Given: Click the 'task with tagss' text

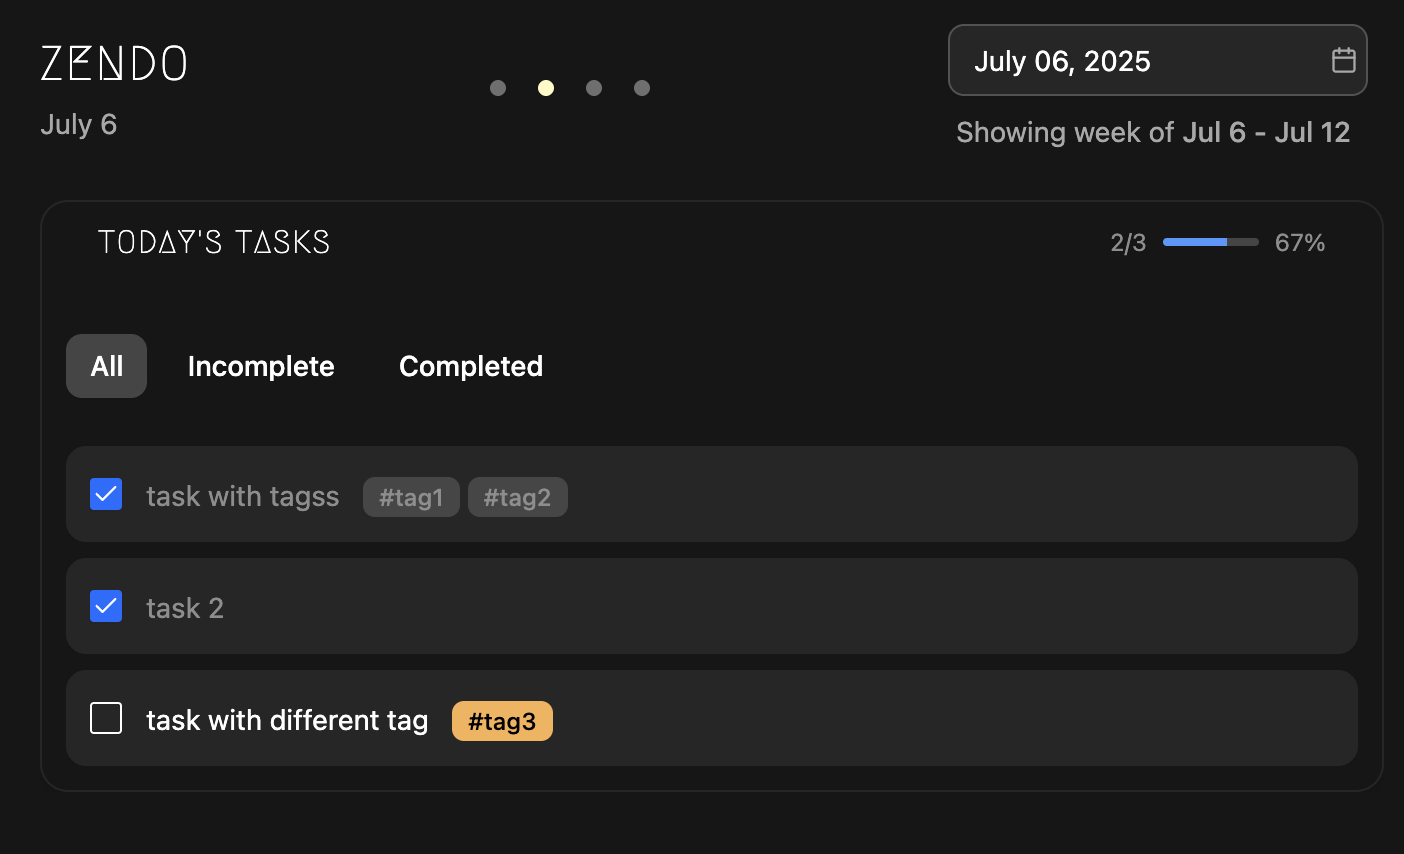Looking at the screenshot, I should coord(243,496).
